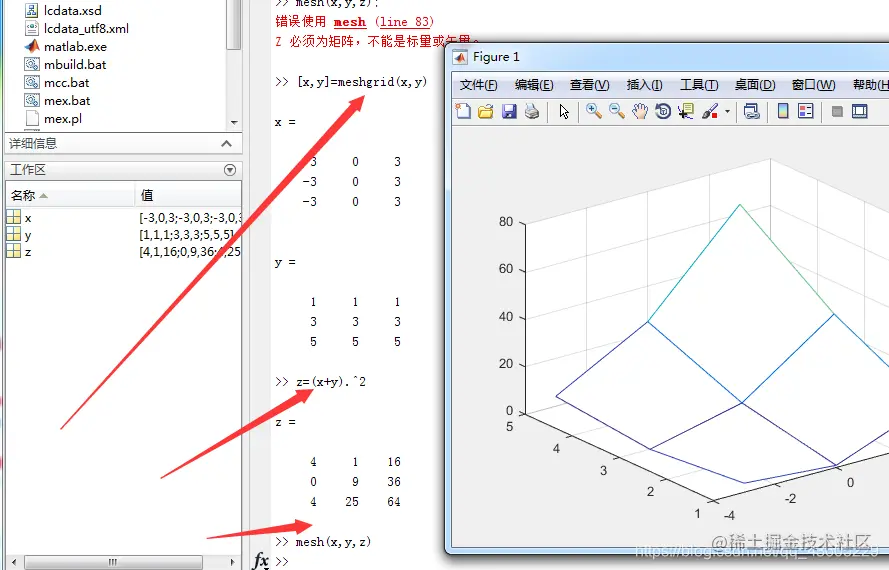Select the Pan hand tool
Screen dimensions: 889x570
click(x=640, y=111)
